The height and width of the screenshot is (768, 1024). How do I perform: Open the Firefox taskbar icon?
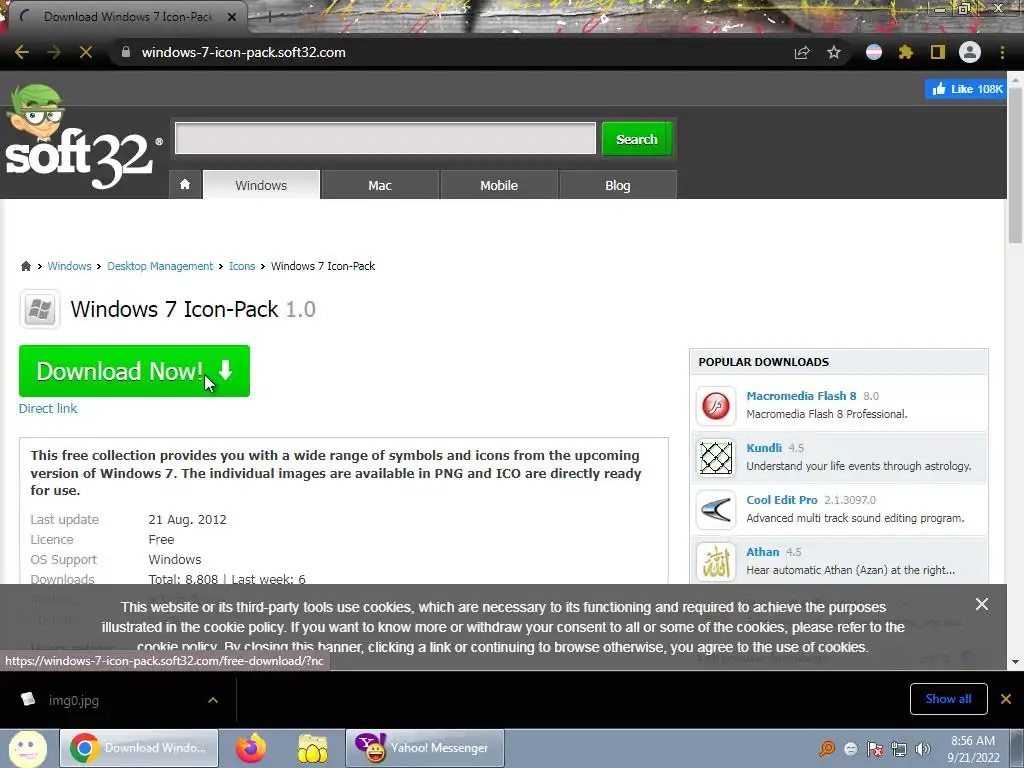[251, 748]
